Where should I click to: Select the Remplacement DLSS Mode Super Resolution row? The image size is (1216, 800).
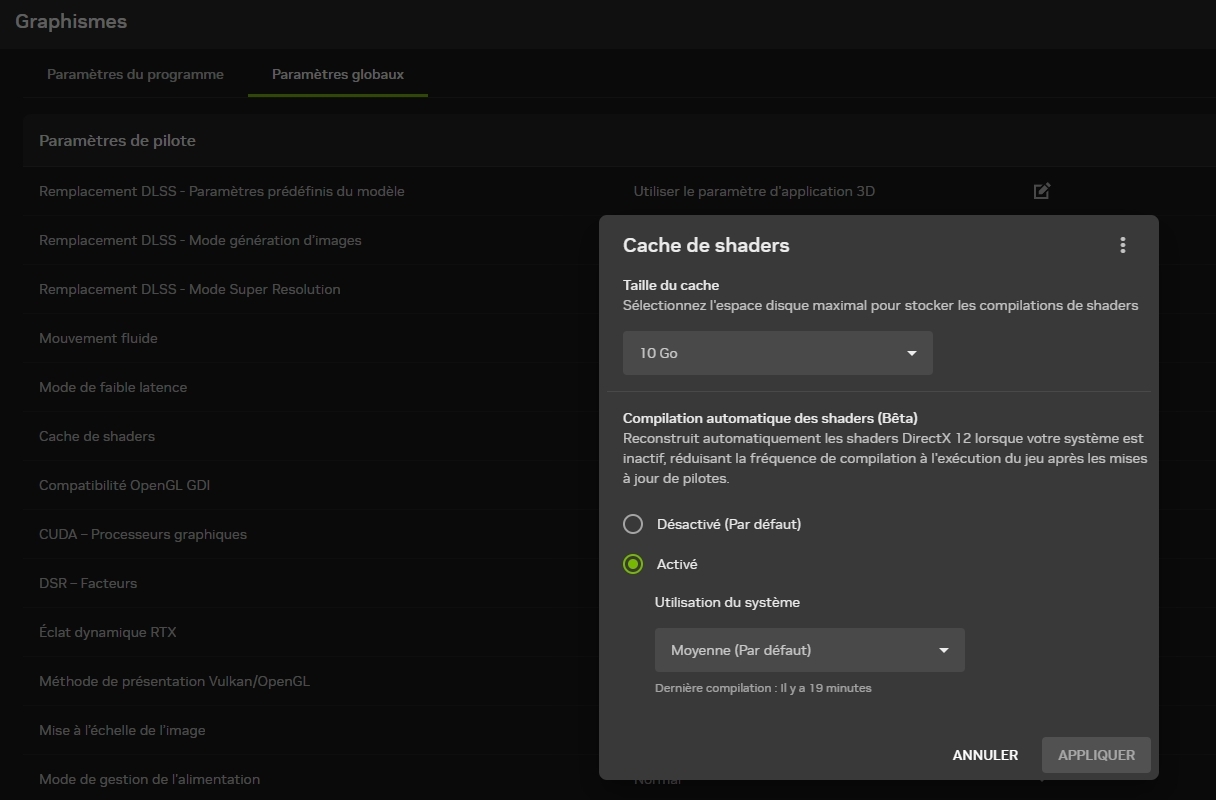pos(190,289)
